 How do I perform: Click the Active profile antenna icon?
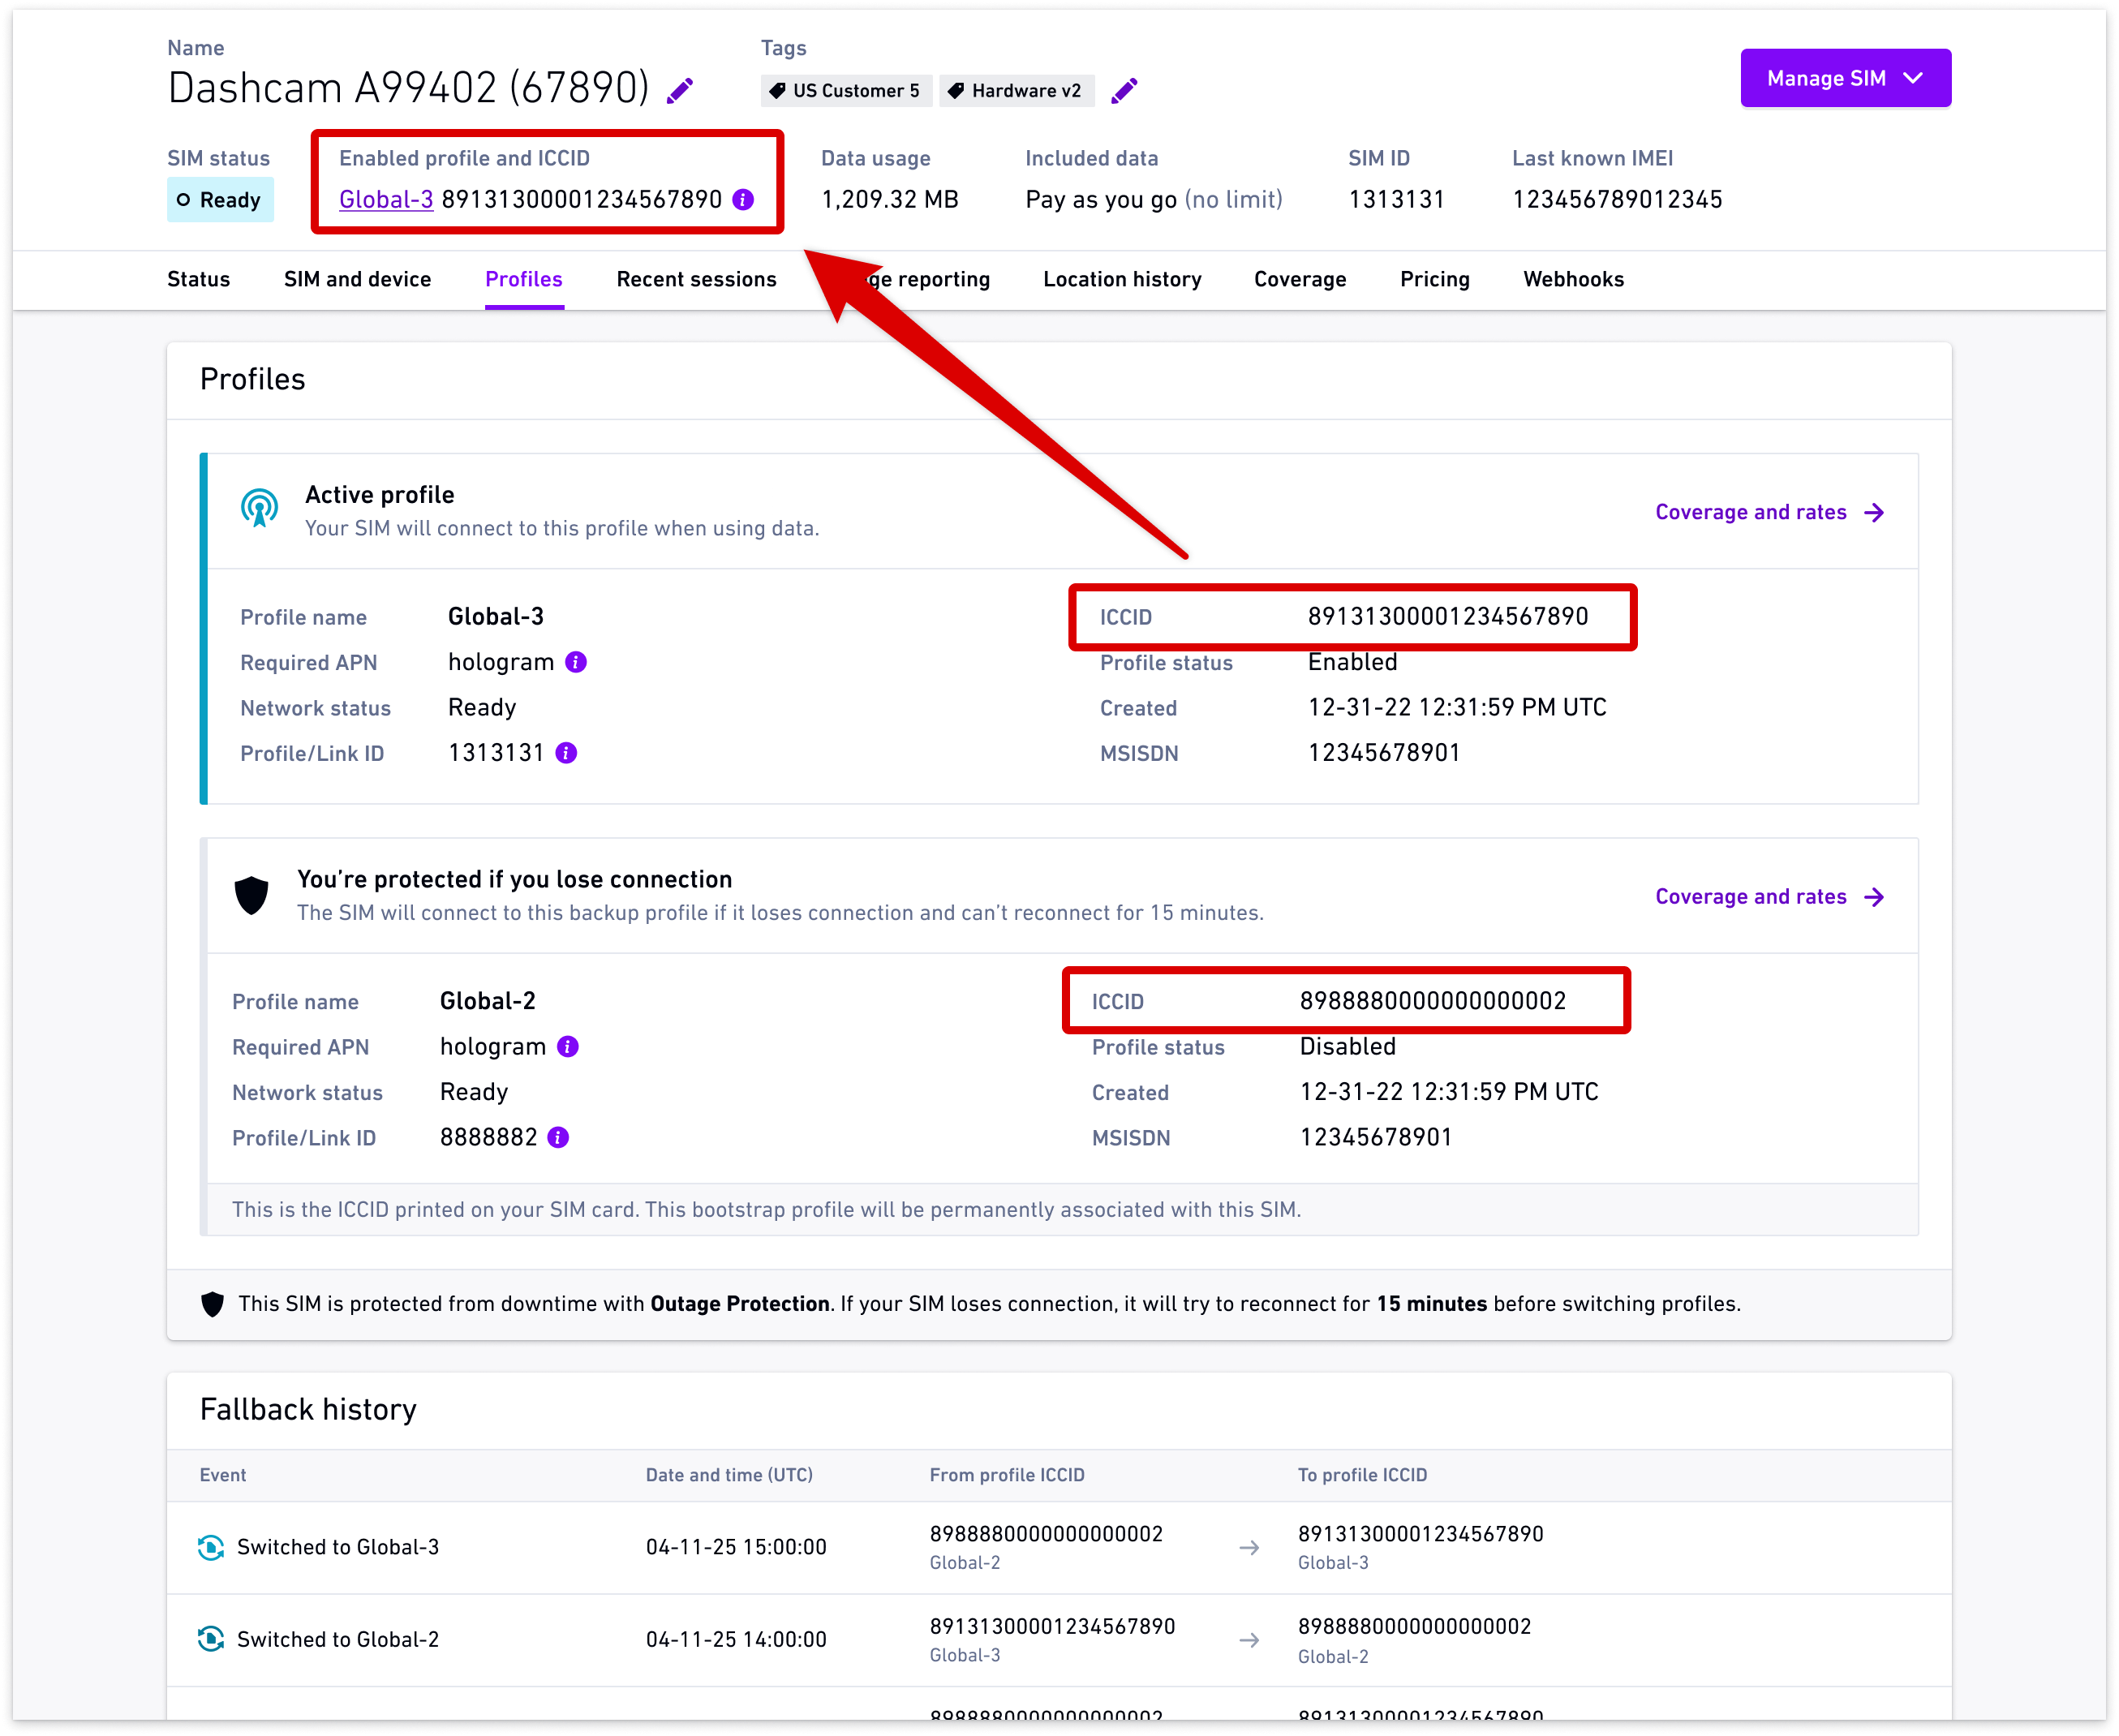tap(260, 508)
